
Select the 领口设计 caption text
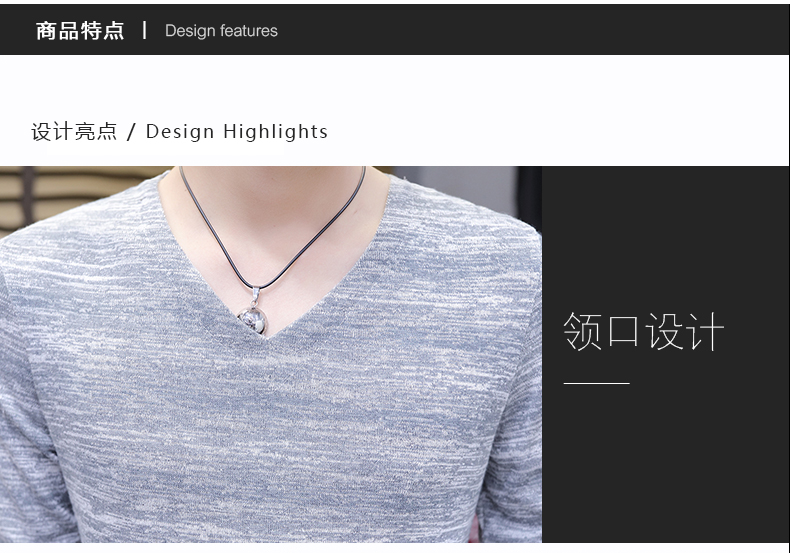click(643, 332)
